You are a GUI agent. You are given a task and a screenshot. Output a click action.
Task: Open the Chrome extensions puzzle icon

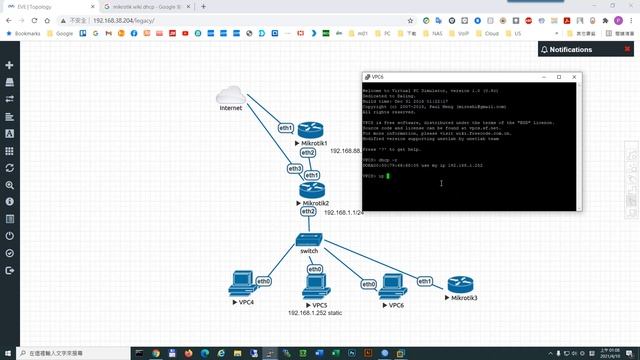605,20
